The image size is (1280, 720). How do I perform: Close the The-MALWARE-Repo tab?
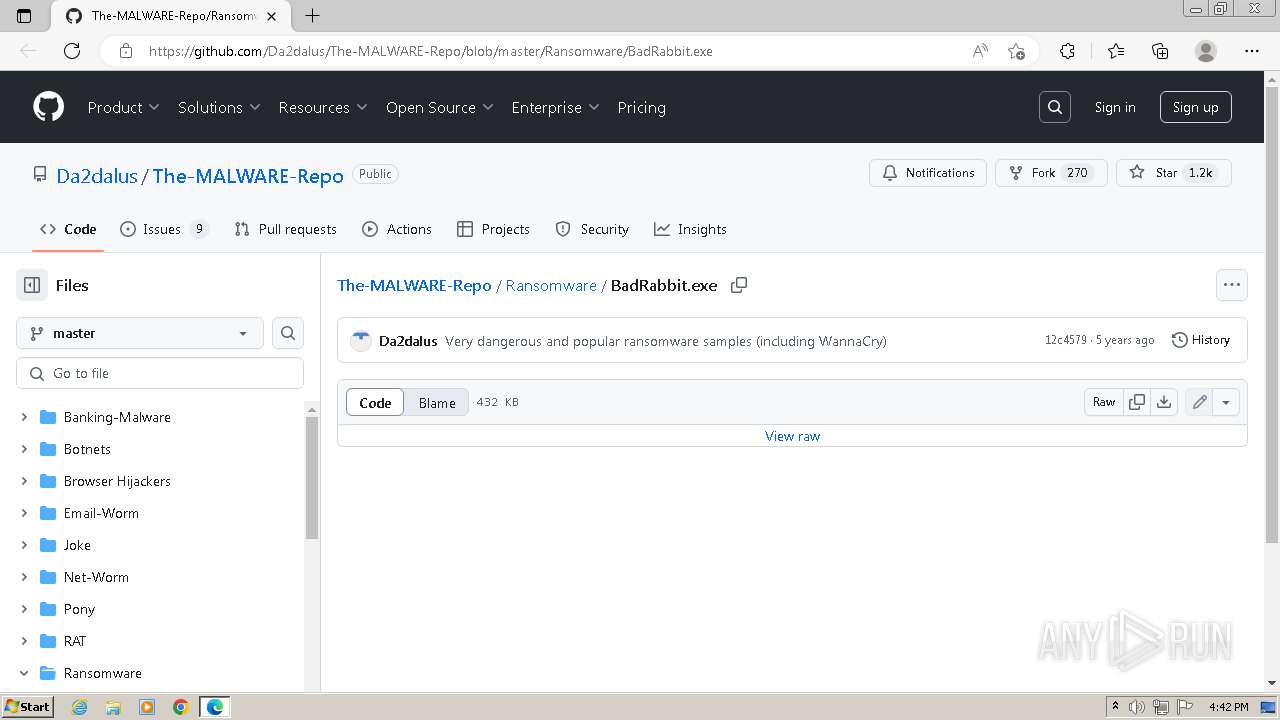click(x=272, y=16)
